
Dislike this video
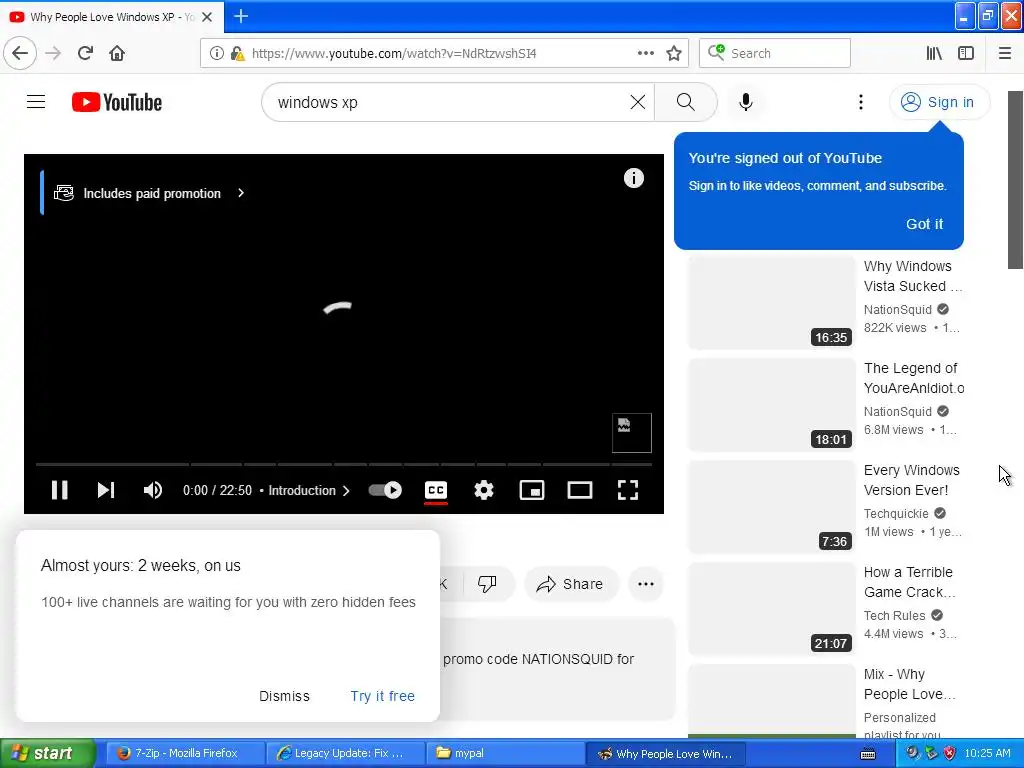tap(487, 584)
